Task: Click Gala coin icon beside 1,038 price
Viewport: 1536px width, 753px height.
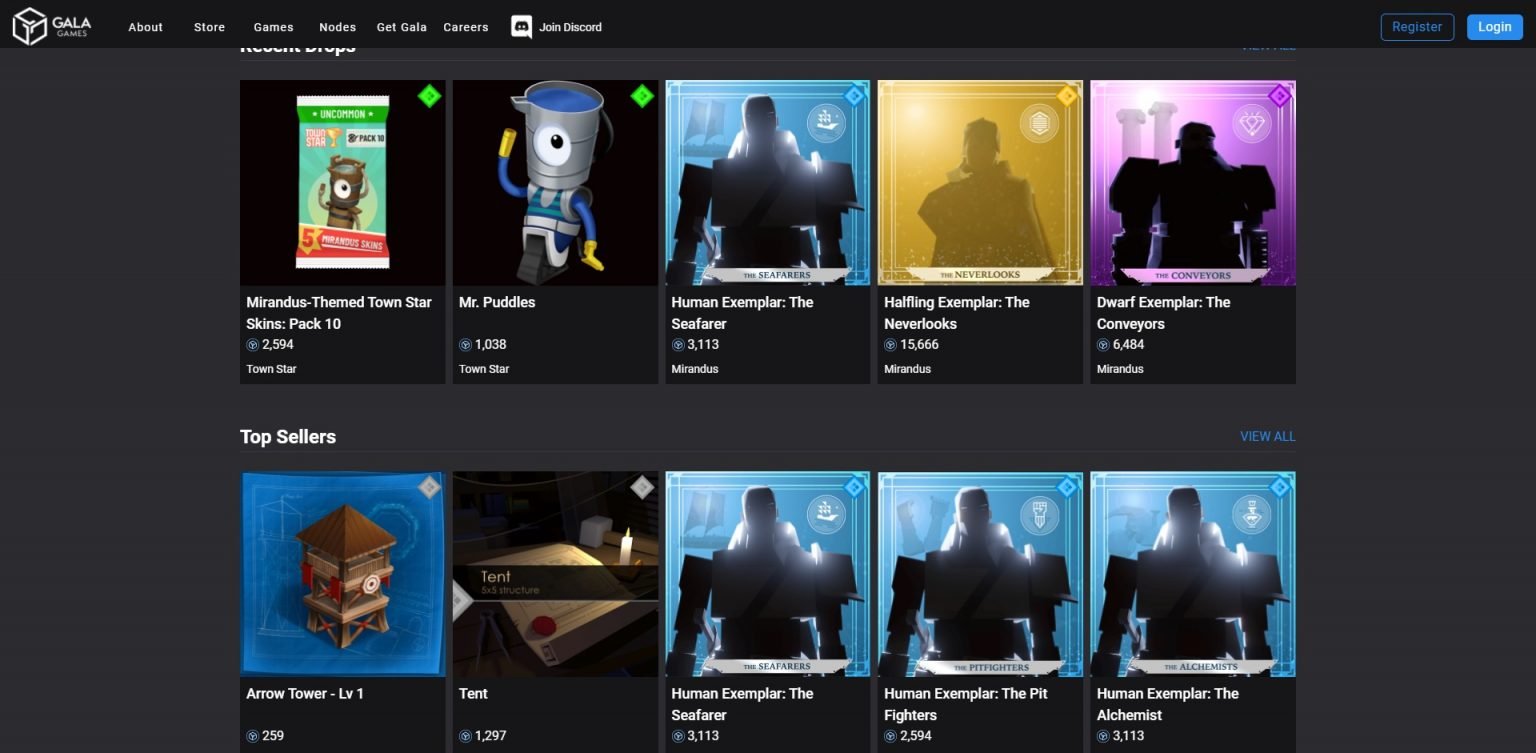Action: (x=465, y=345)
